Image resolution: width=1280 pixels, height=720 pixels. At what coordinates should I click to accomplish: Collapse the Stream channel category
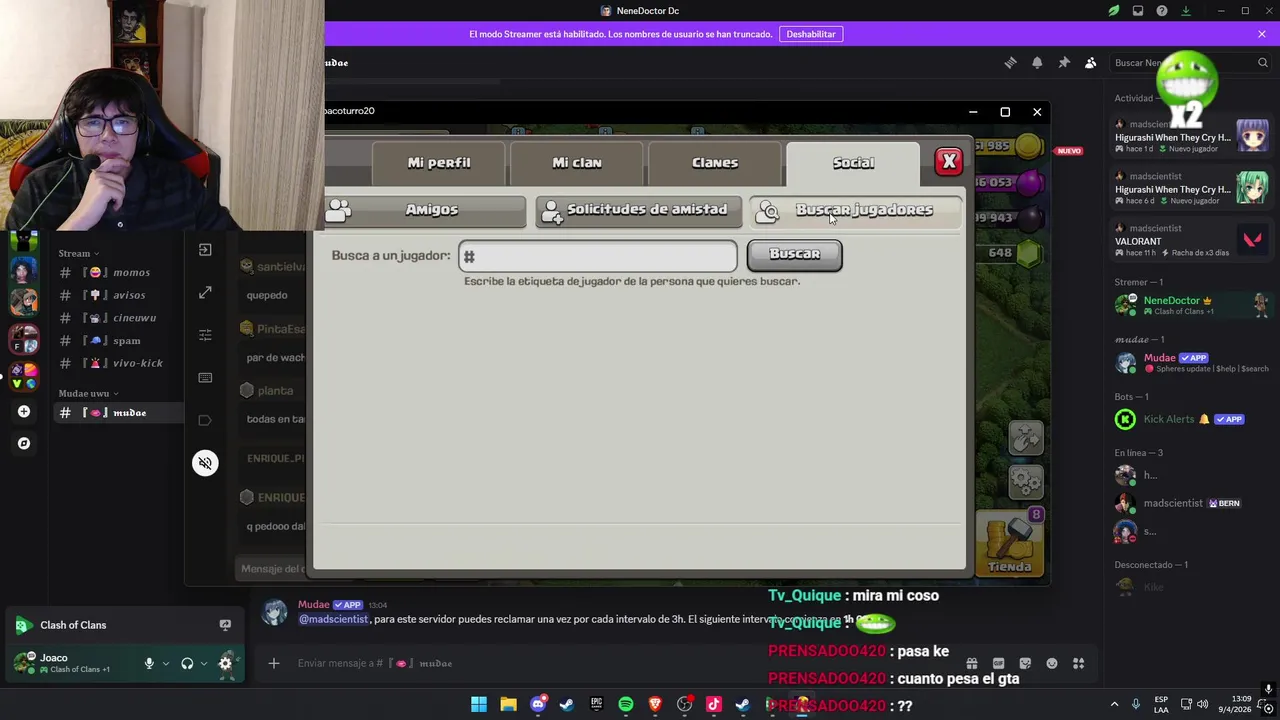(78, 254)
